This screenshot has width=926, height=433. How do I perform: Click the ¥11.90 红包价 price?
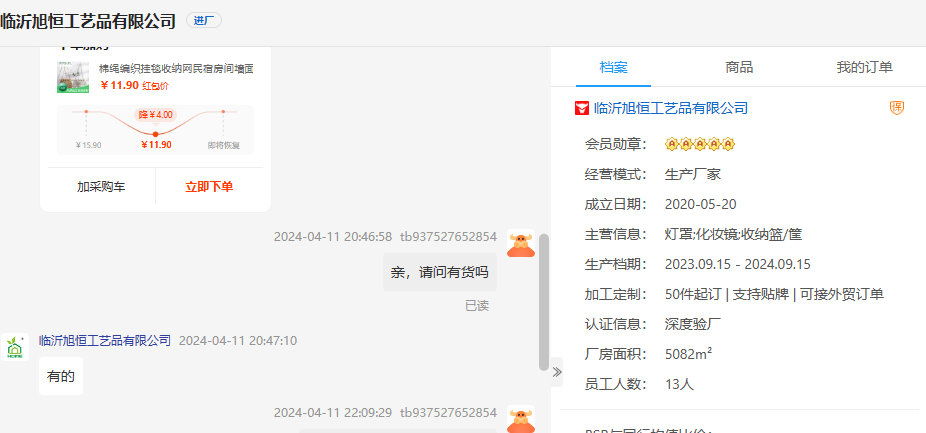coord(135,85)
